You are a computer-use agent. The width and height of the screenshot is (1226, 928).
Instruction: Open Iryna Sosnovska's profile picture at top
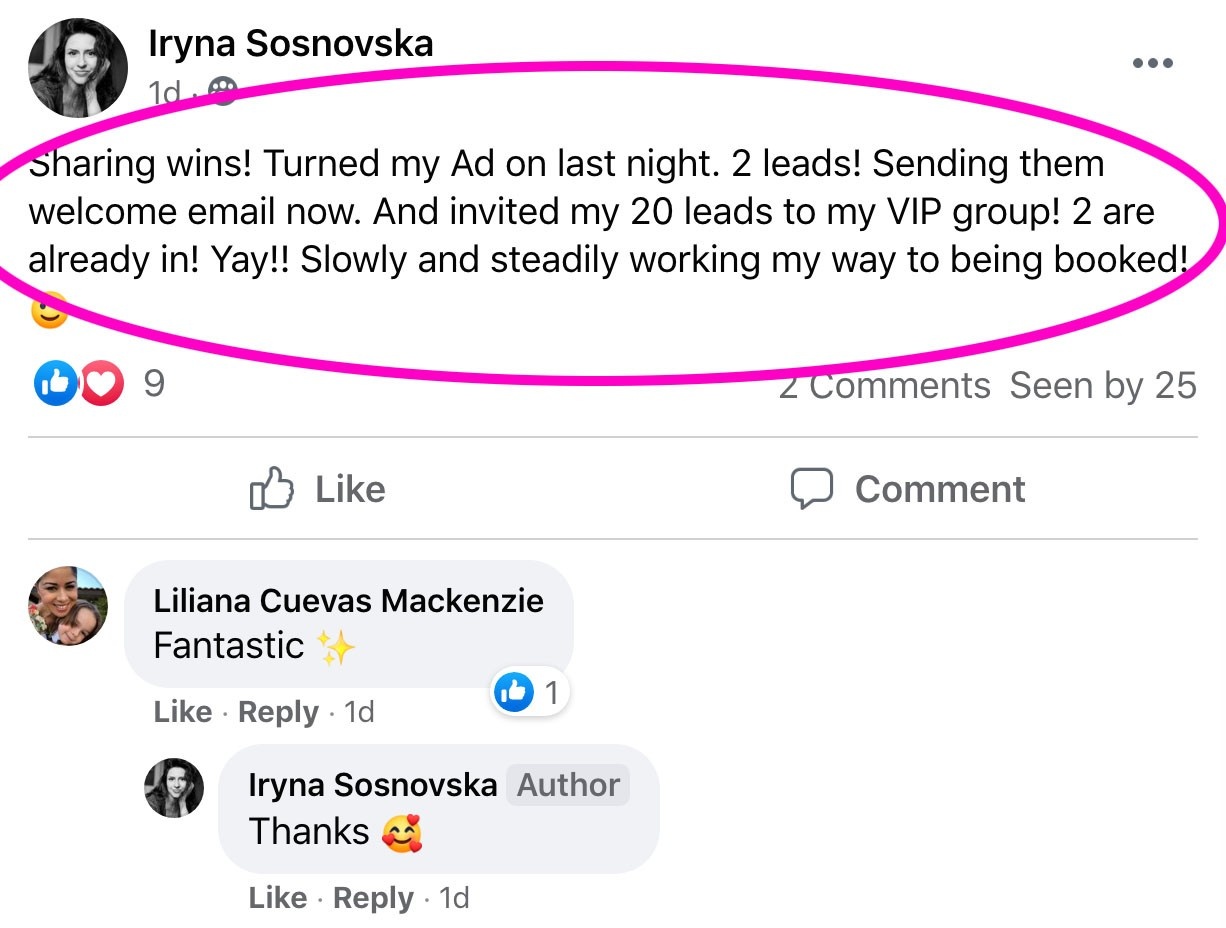pyautogui.click(x=78, y=68)
